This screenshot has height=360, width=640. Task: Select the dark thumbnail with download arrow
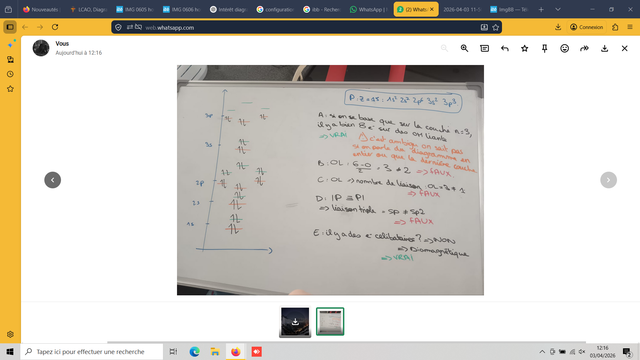click(295, 322)
